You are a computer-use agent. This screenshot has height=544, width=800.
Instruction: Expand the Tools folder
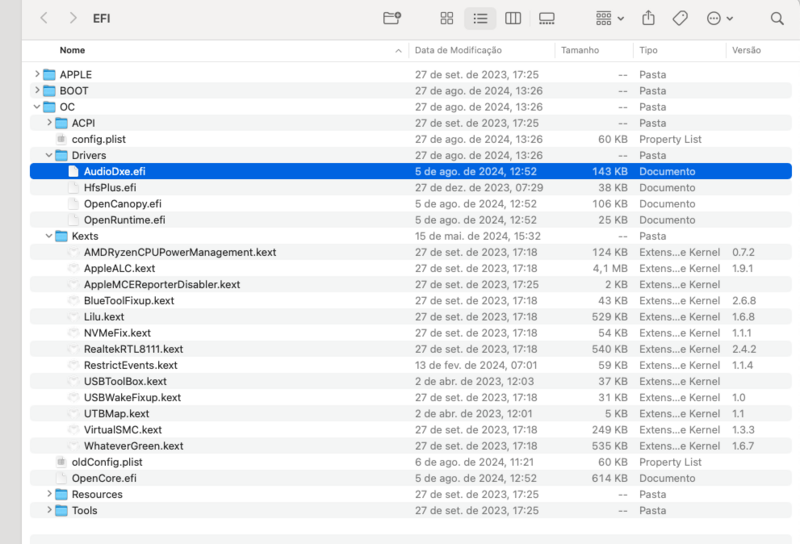point(49,510)
